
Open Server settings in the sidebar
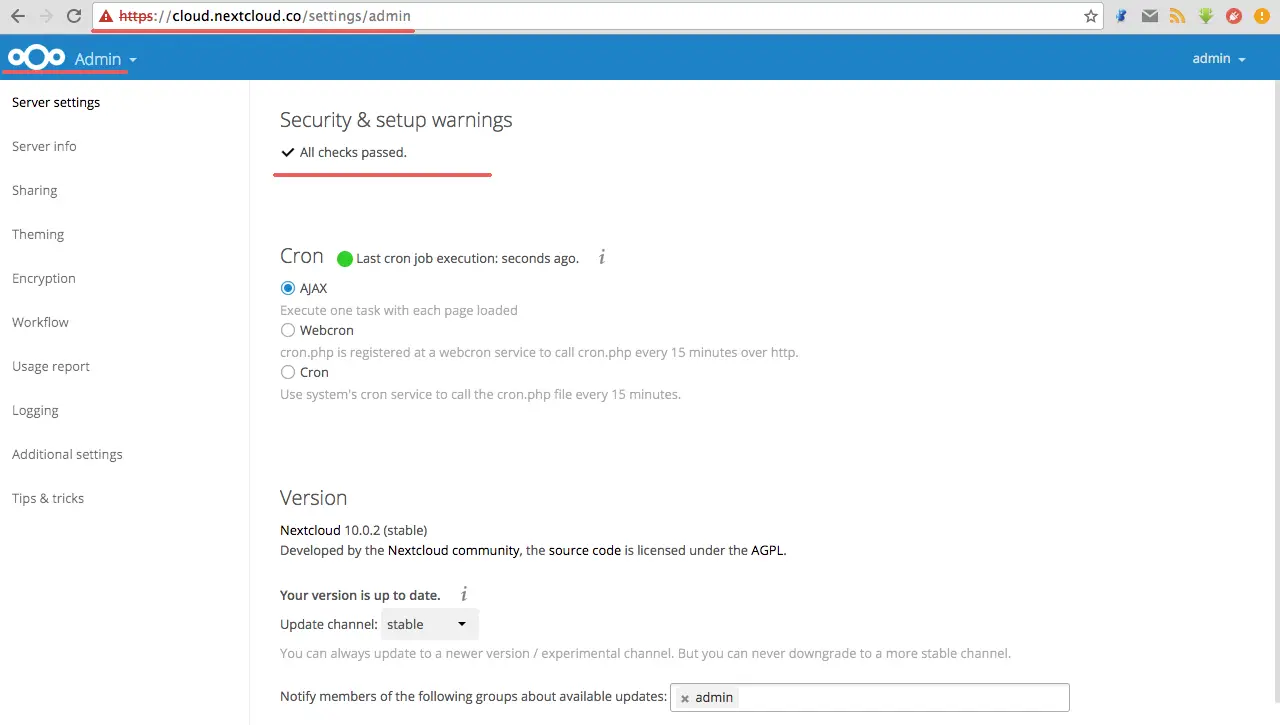(x=56, y=102)
